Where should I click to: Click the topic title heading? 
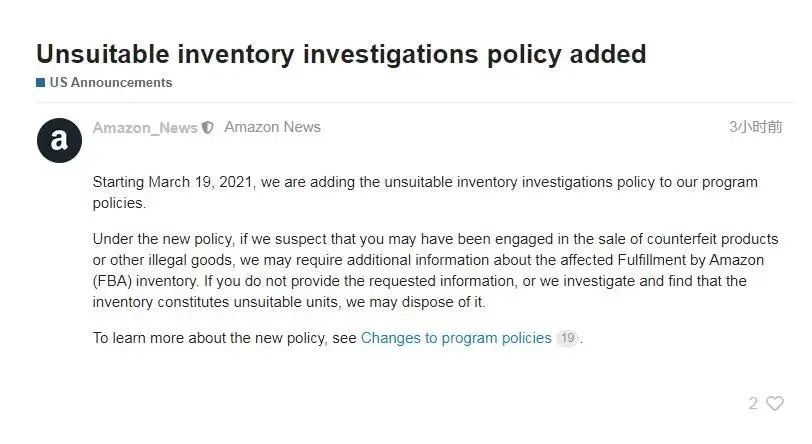341,53
